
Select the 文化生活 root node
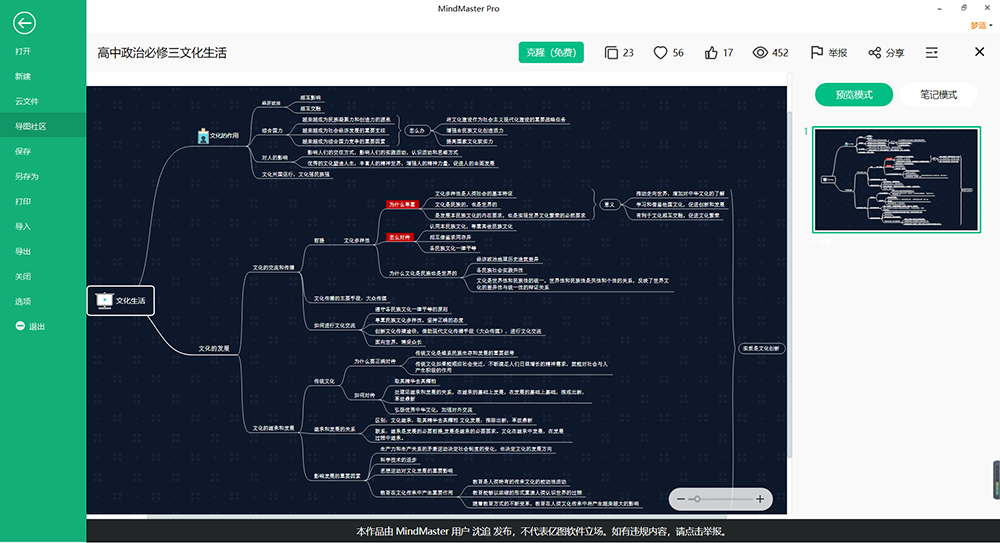click(121, 301)
